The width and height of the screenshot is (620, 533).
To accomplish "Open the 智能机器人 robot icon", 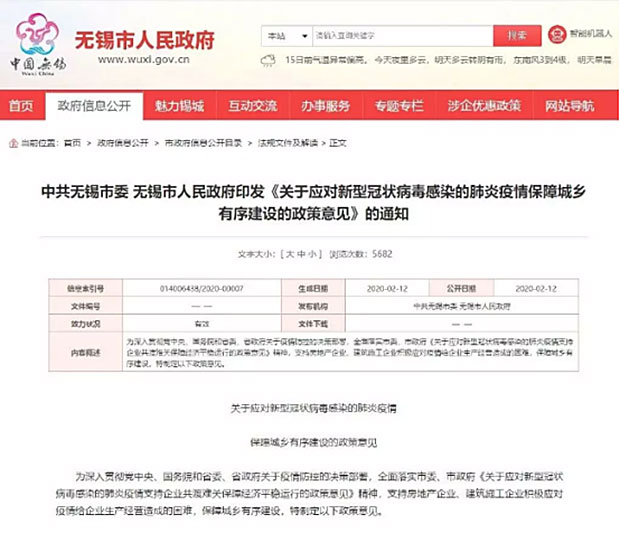I will coord(557,34).
